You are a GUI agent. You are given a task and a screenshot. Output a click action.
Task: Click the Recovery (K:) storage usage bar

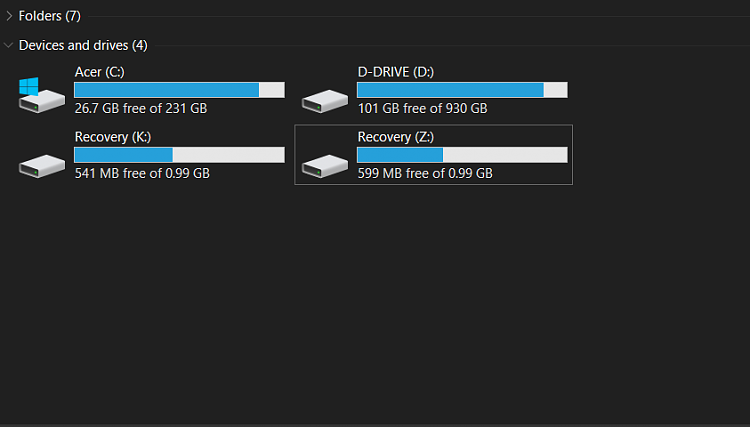[x=179, y=155]
